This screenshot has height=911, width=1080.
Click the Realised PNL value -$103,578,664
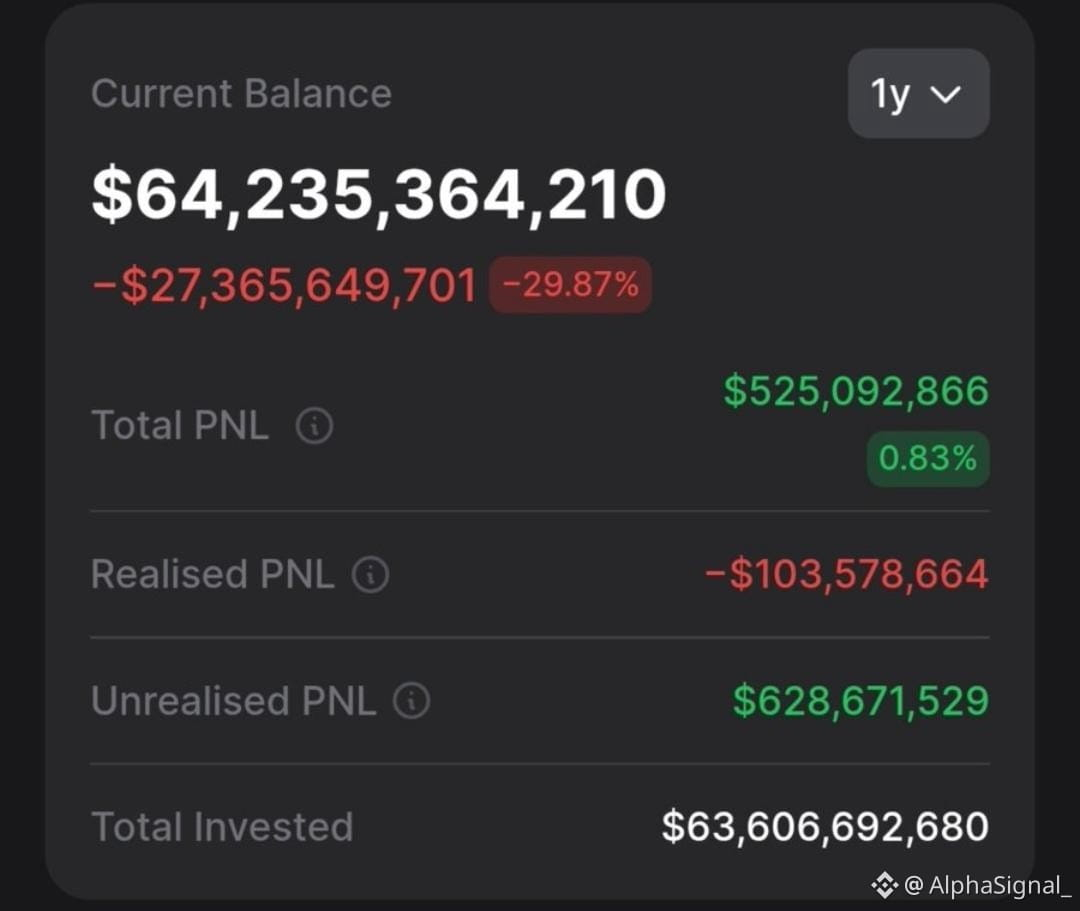click(x=847, y=574)
